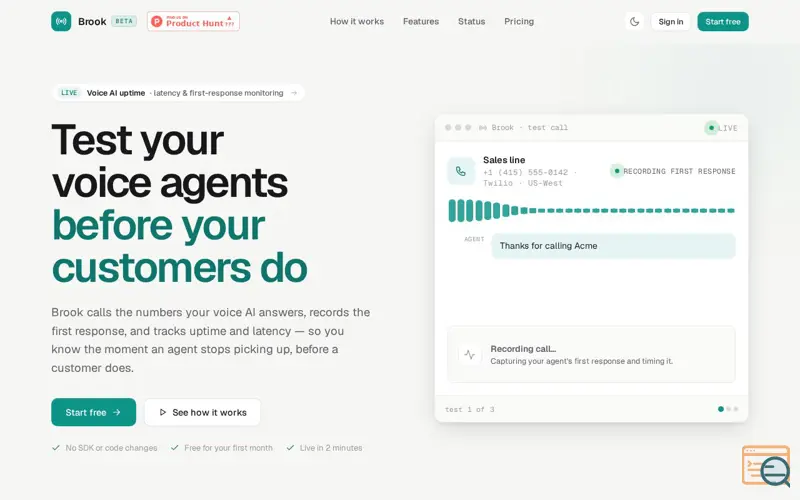Click the small signal icon in test call titlebar
This screenshot has width=800, height=500.
(483, 128)
